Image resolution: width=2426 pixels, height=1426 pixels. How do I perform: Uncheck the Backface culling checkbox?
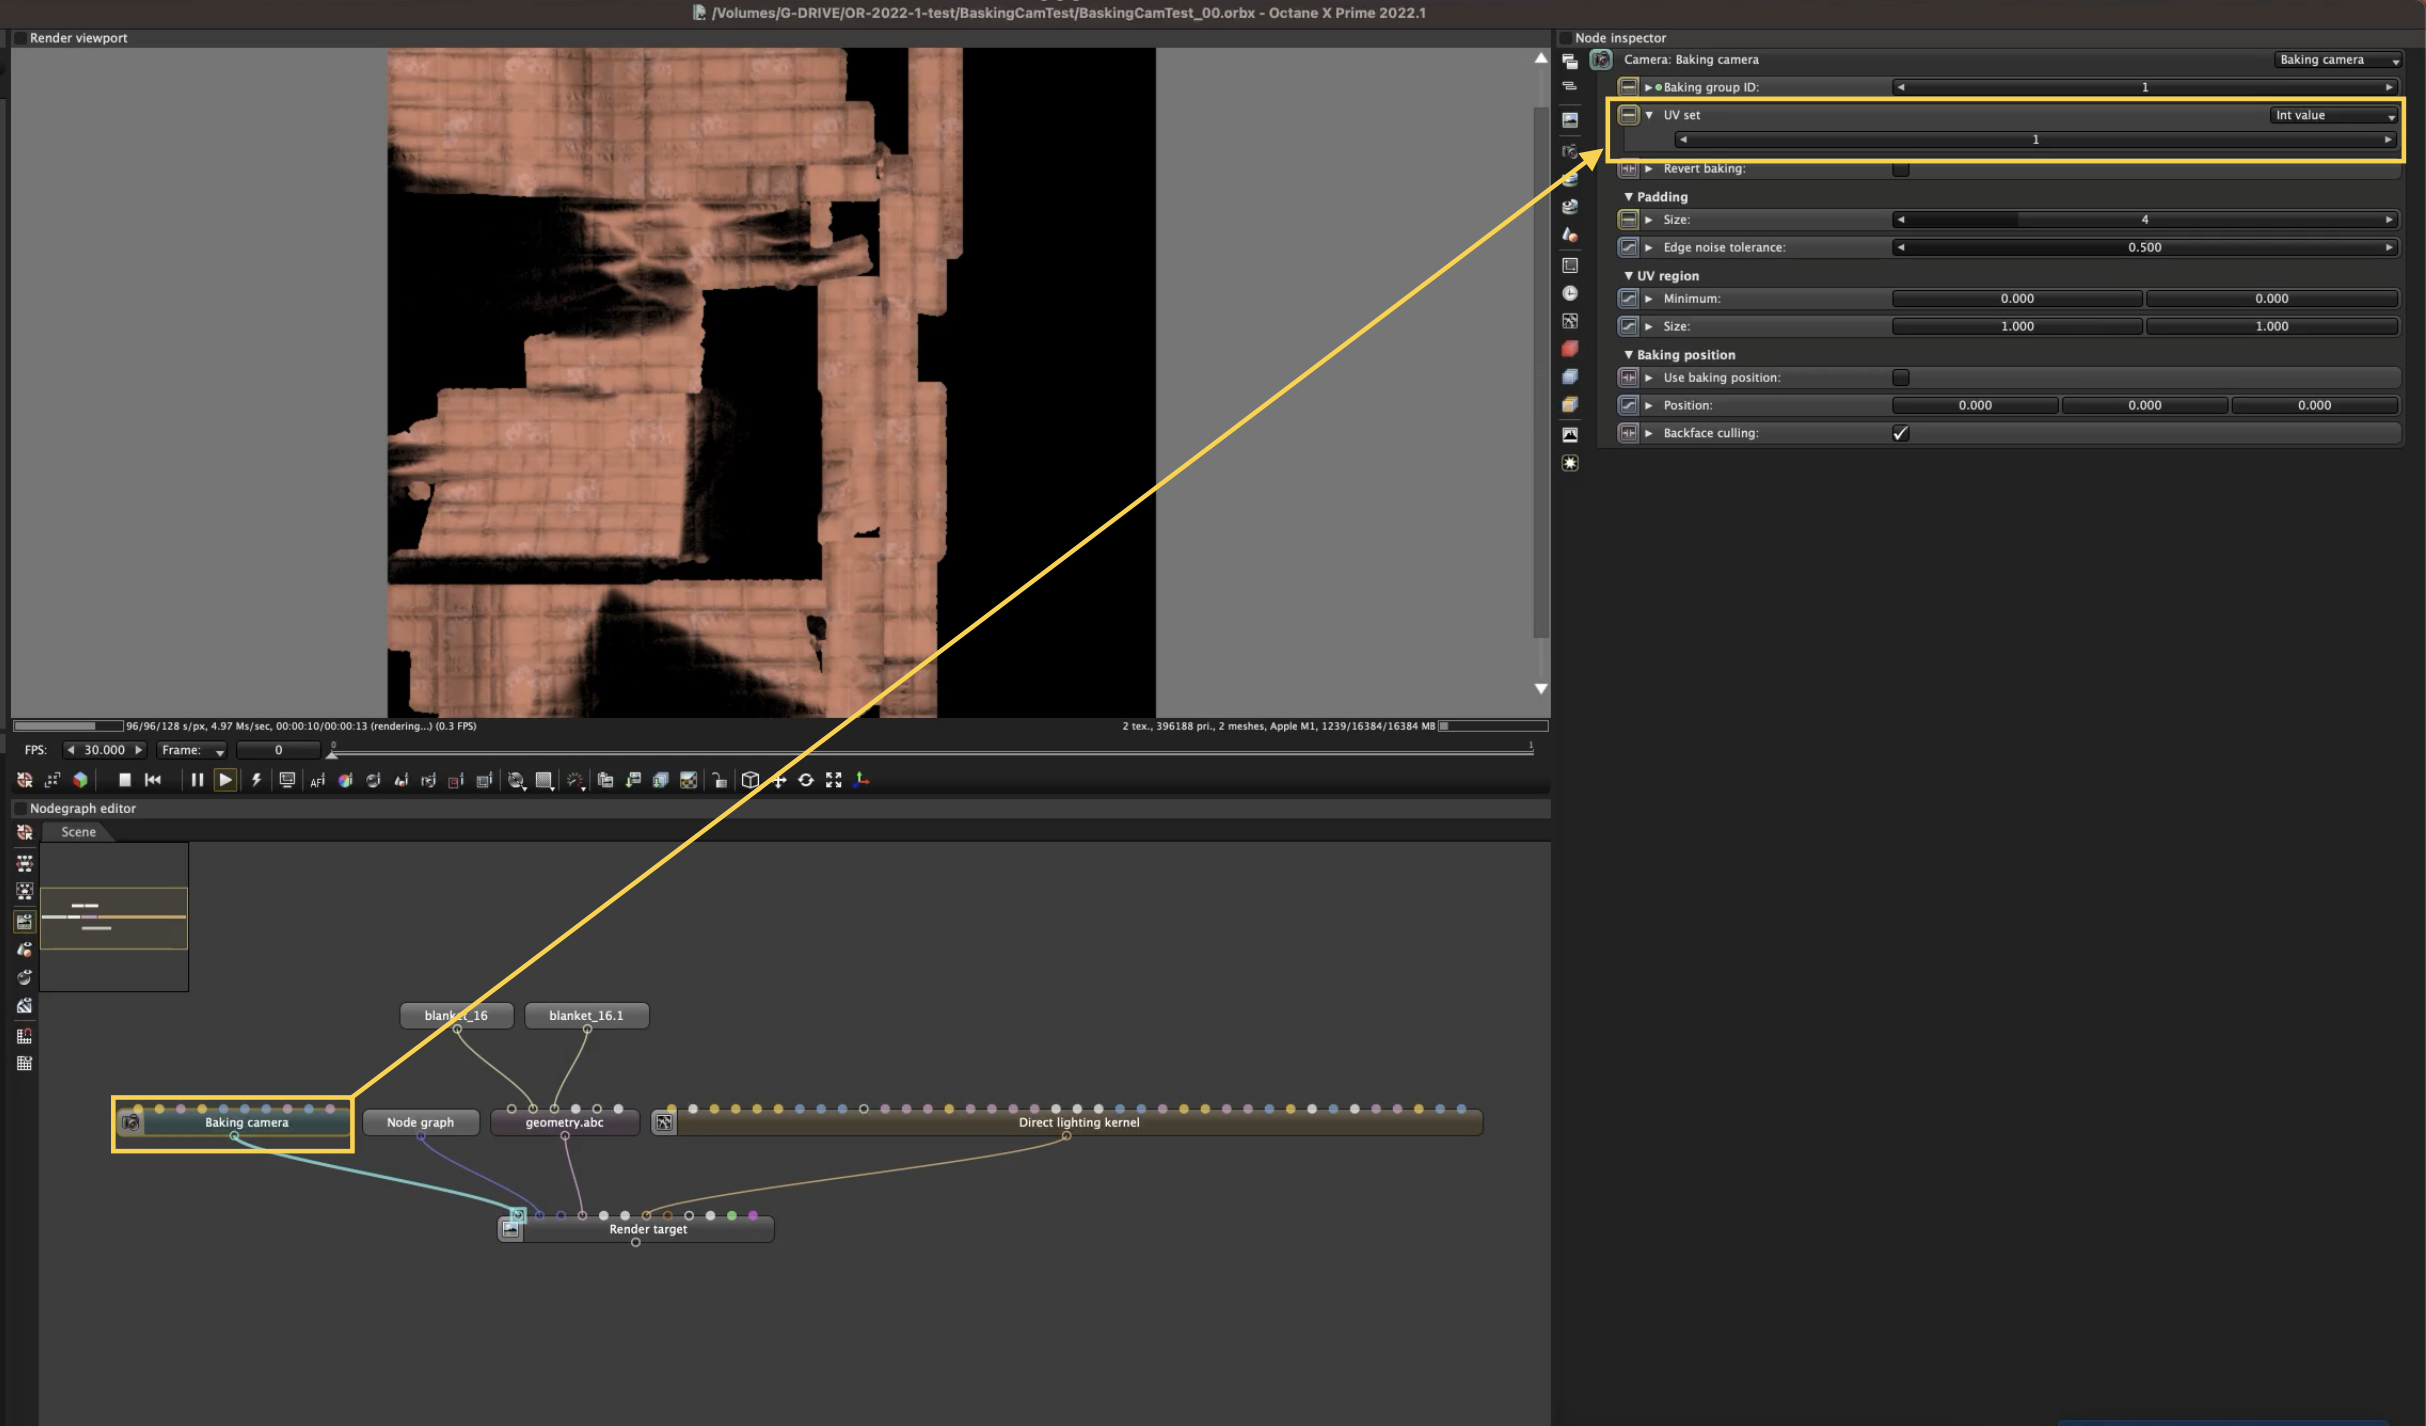1900,433
